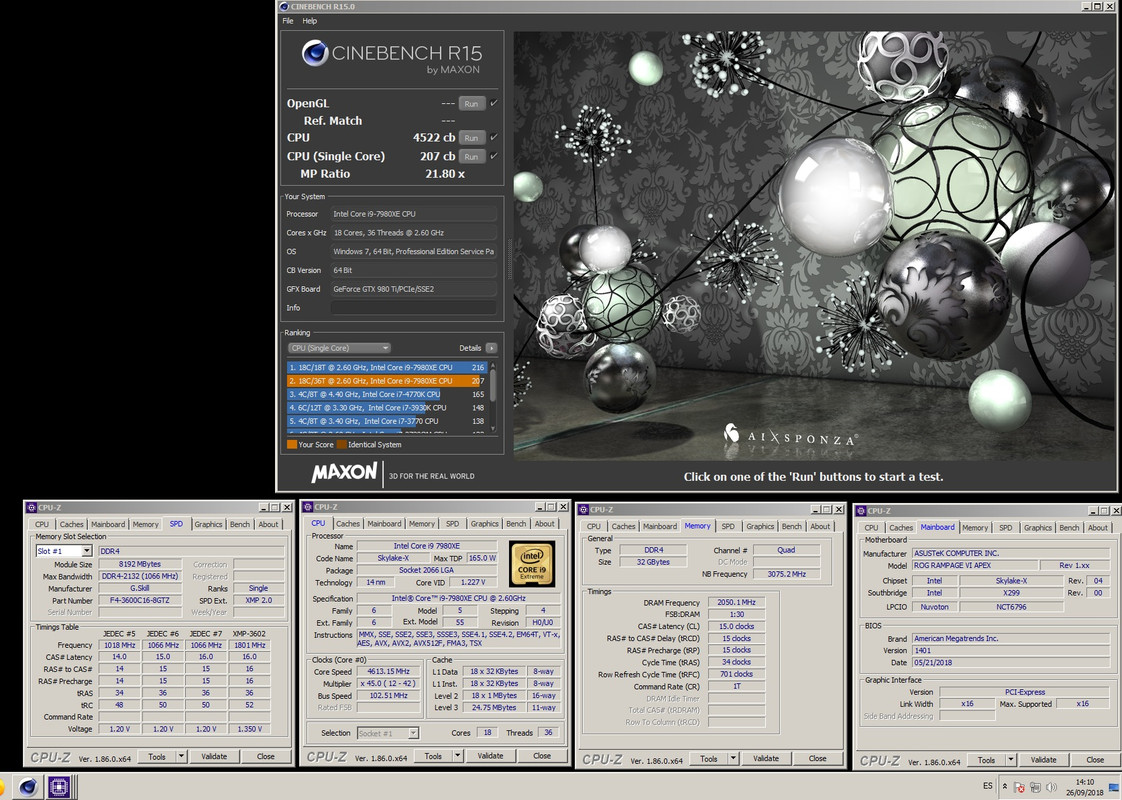
Task: Show hidden system tray icons arrow
Action: 1005,786
